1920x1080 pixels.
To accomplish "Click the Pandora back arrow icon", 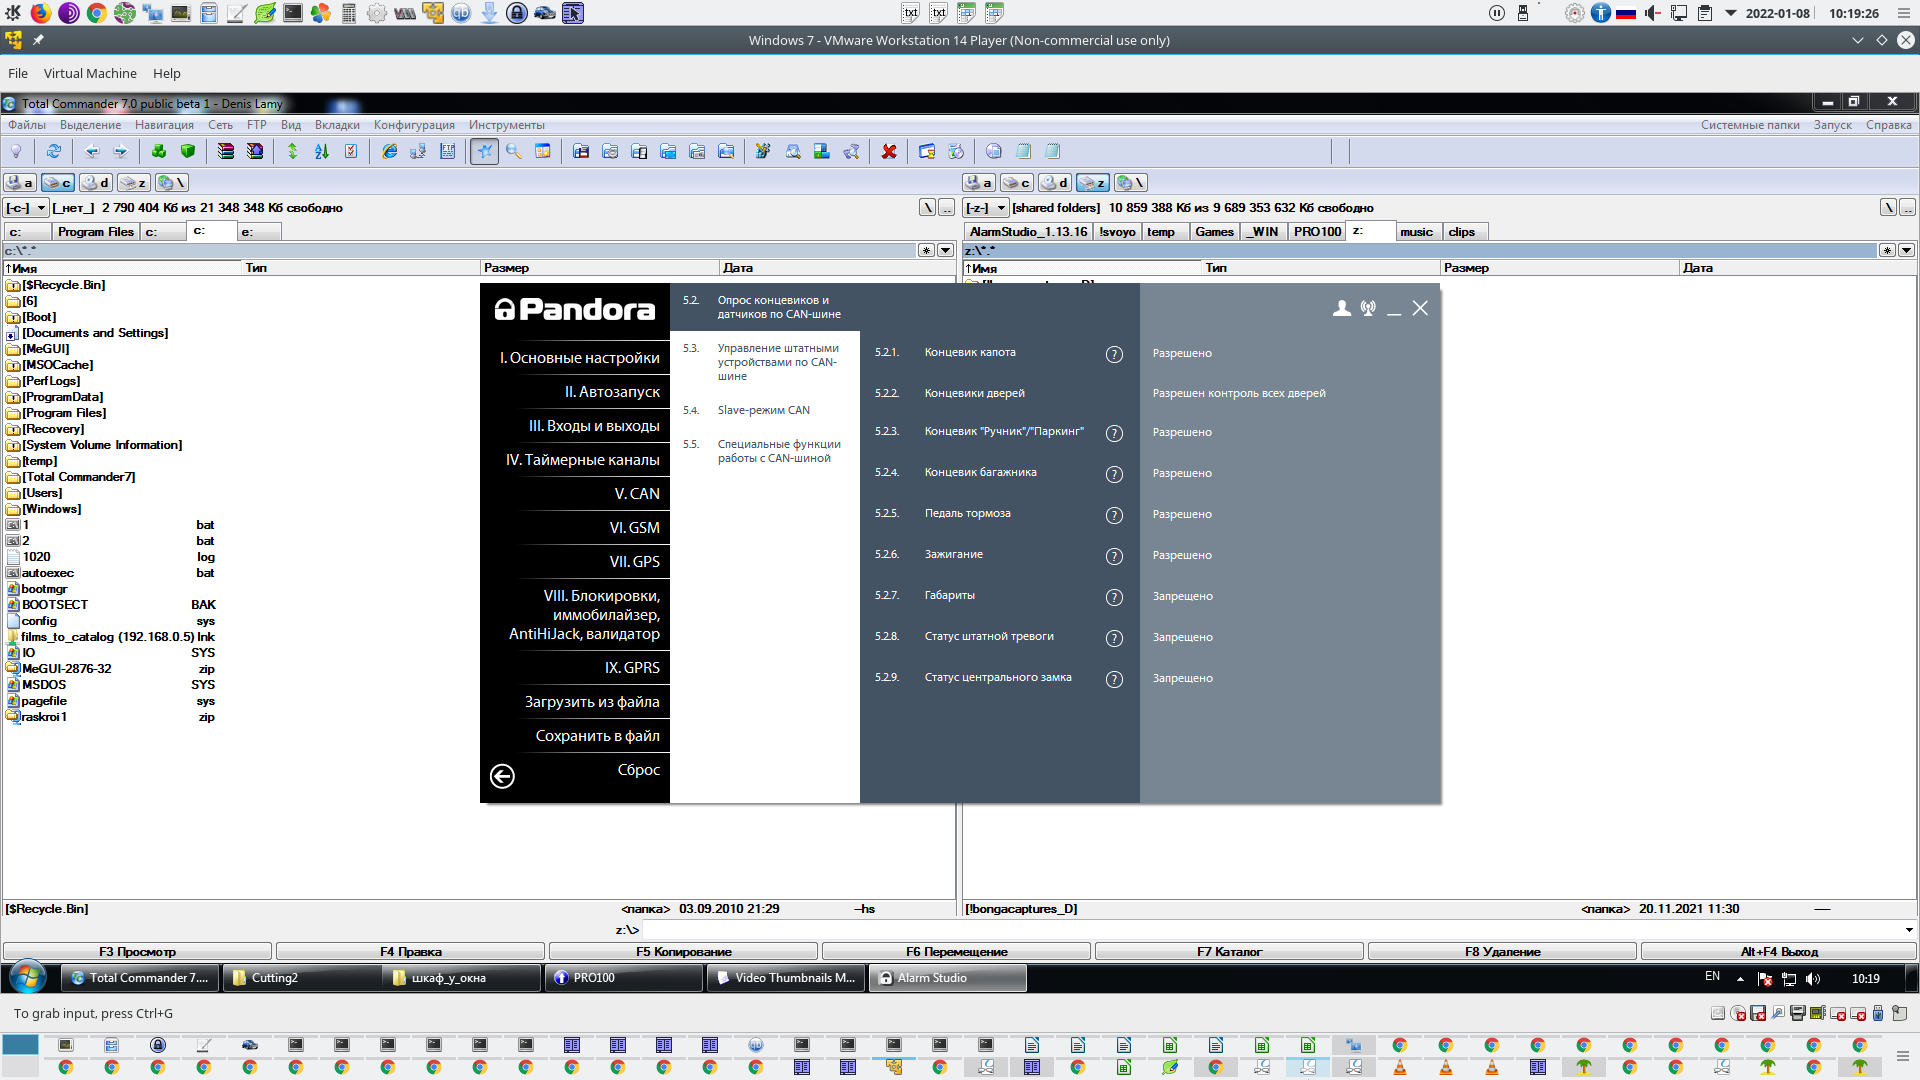I will [502, 776].
